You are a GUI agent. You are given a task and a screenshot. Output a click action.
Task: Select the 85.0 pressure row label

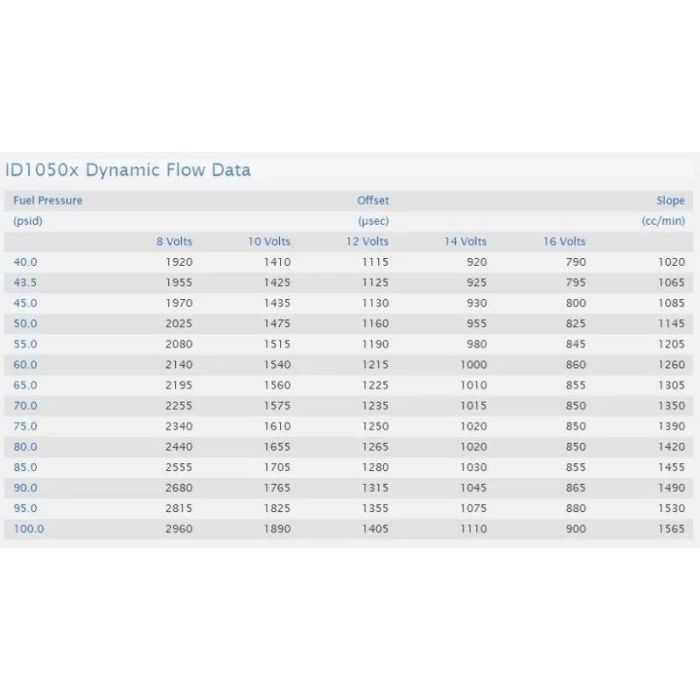tap(25, 467)
